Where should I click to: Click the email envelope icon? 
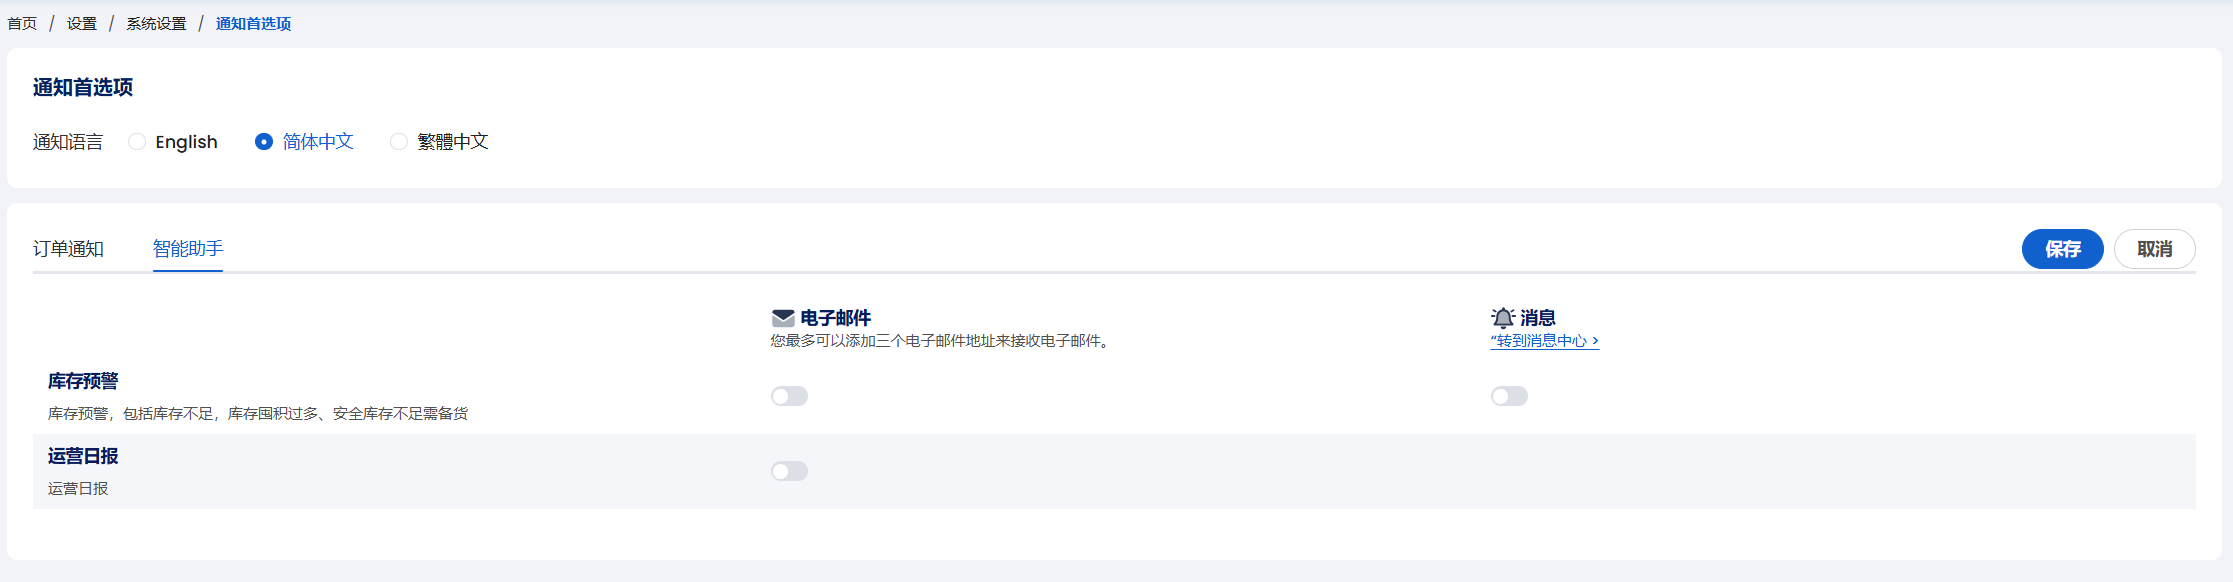(783, 318)
